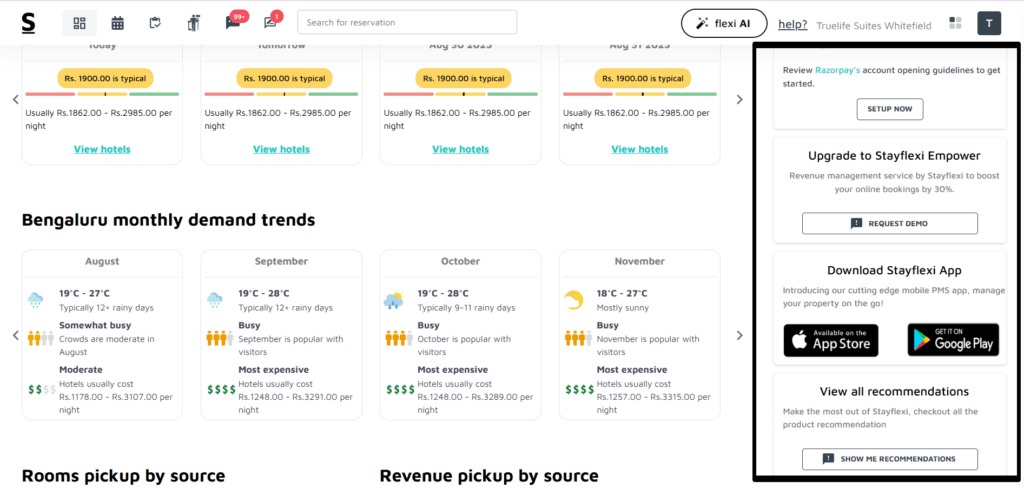
Task: Click the October month card header
Action: click(460, 261)
